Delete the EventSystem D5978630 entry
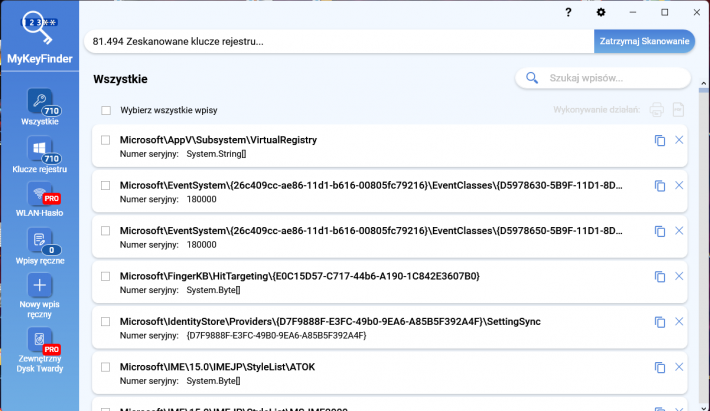The width and height of the screenshot is (710, 411). (679, 185)
